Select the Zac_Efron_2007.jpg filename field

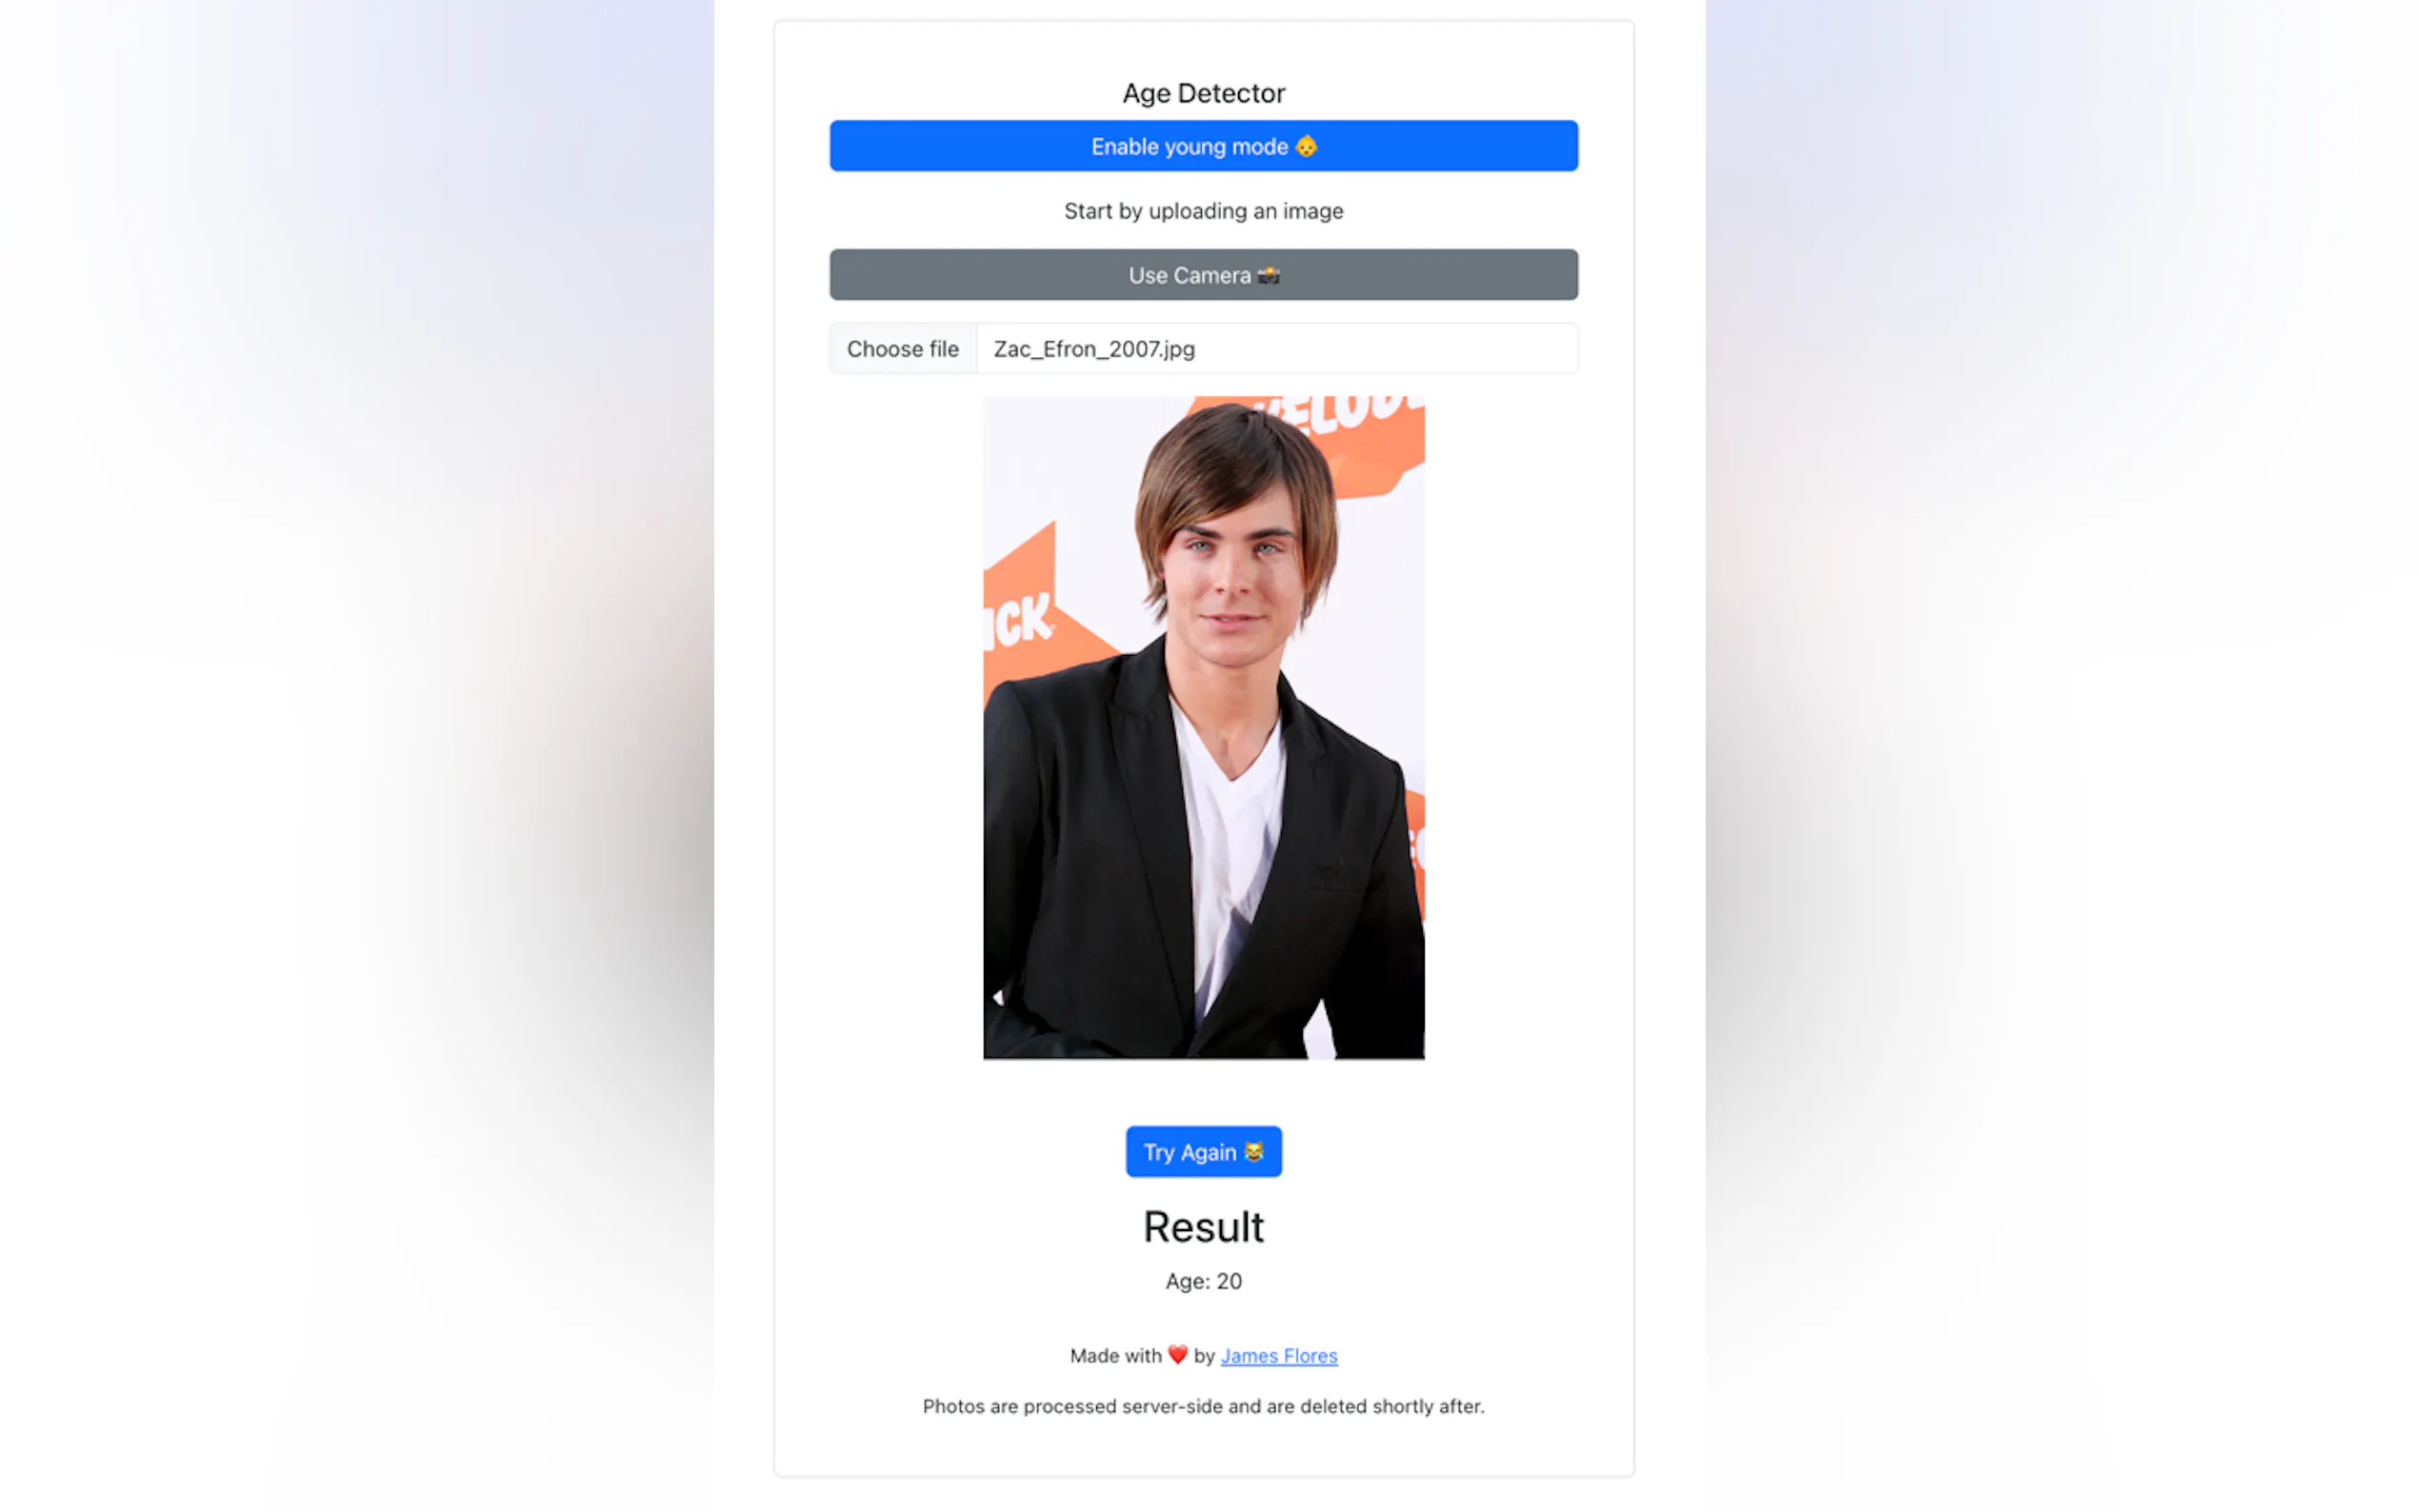[1277, 349]
